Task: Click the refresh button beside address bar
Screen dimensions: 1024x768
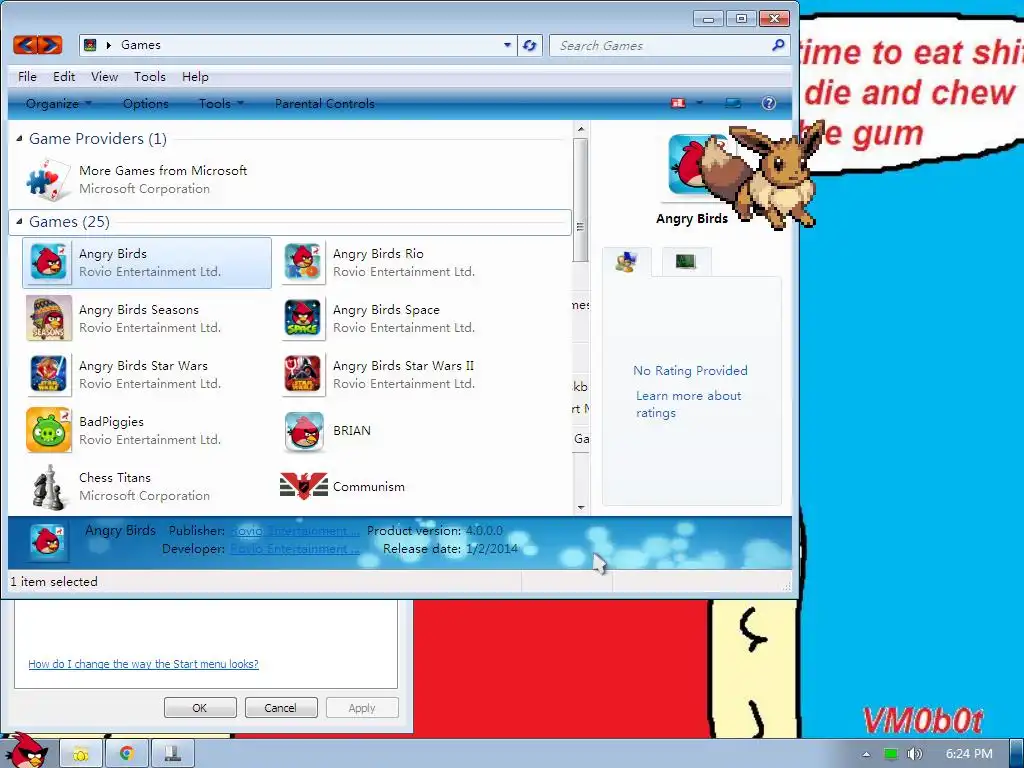Action: (x=530, y=45)
